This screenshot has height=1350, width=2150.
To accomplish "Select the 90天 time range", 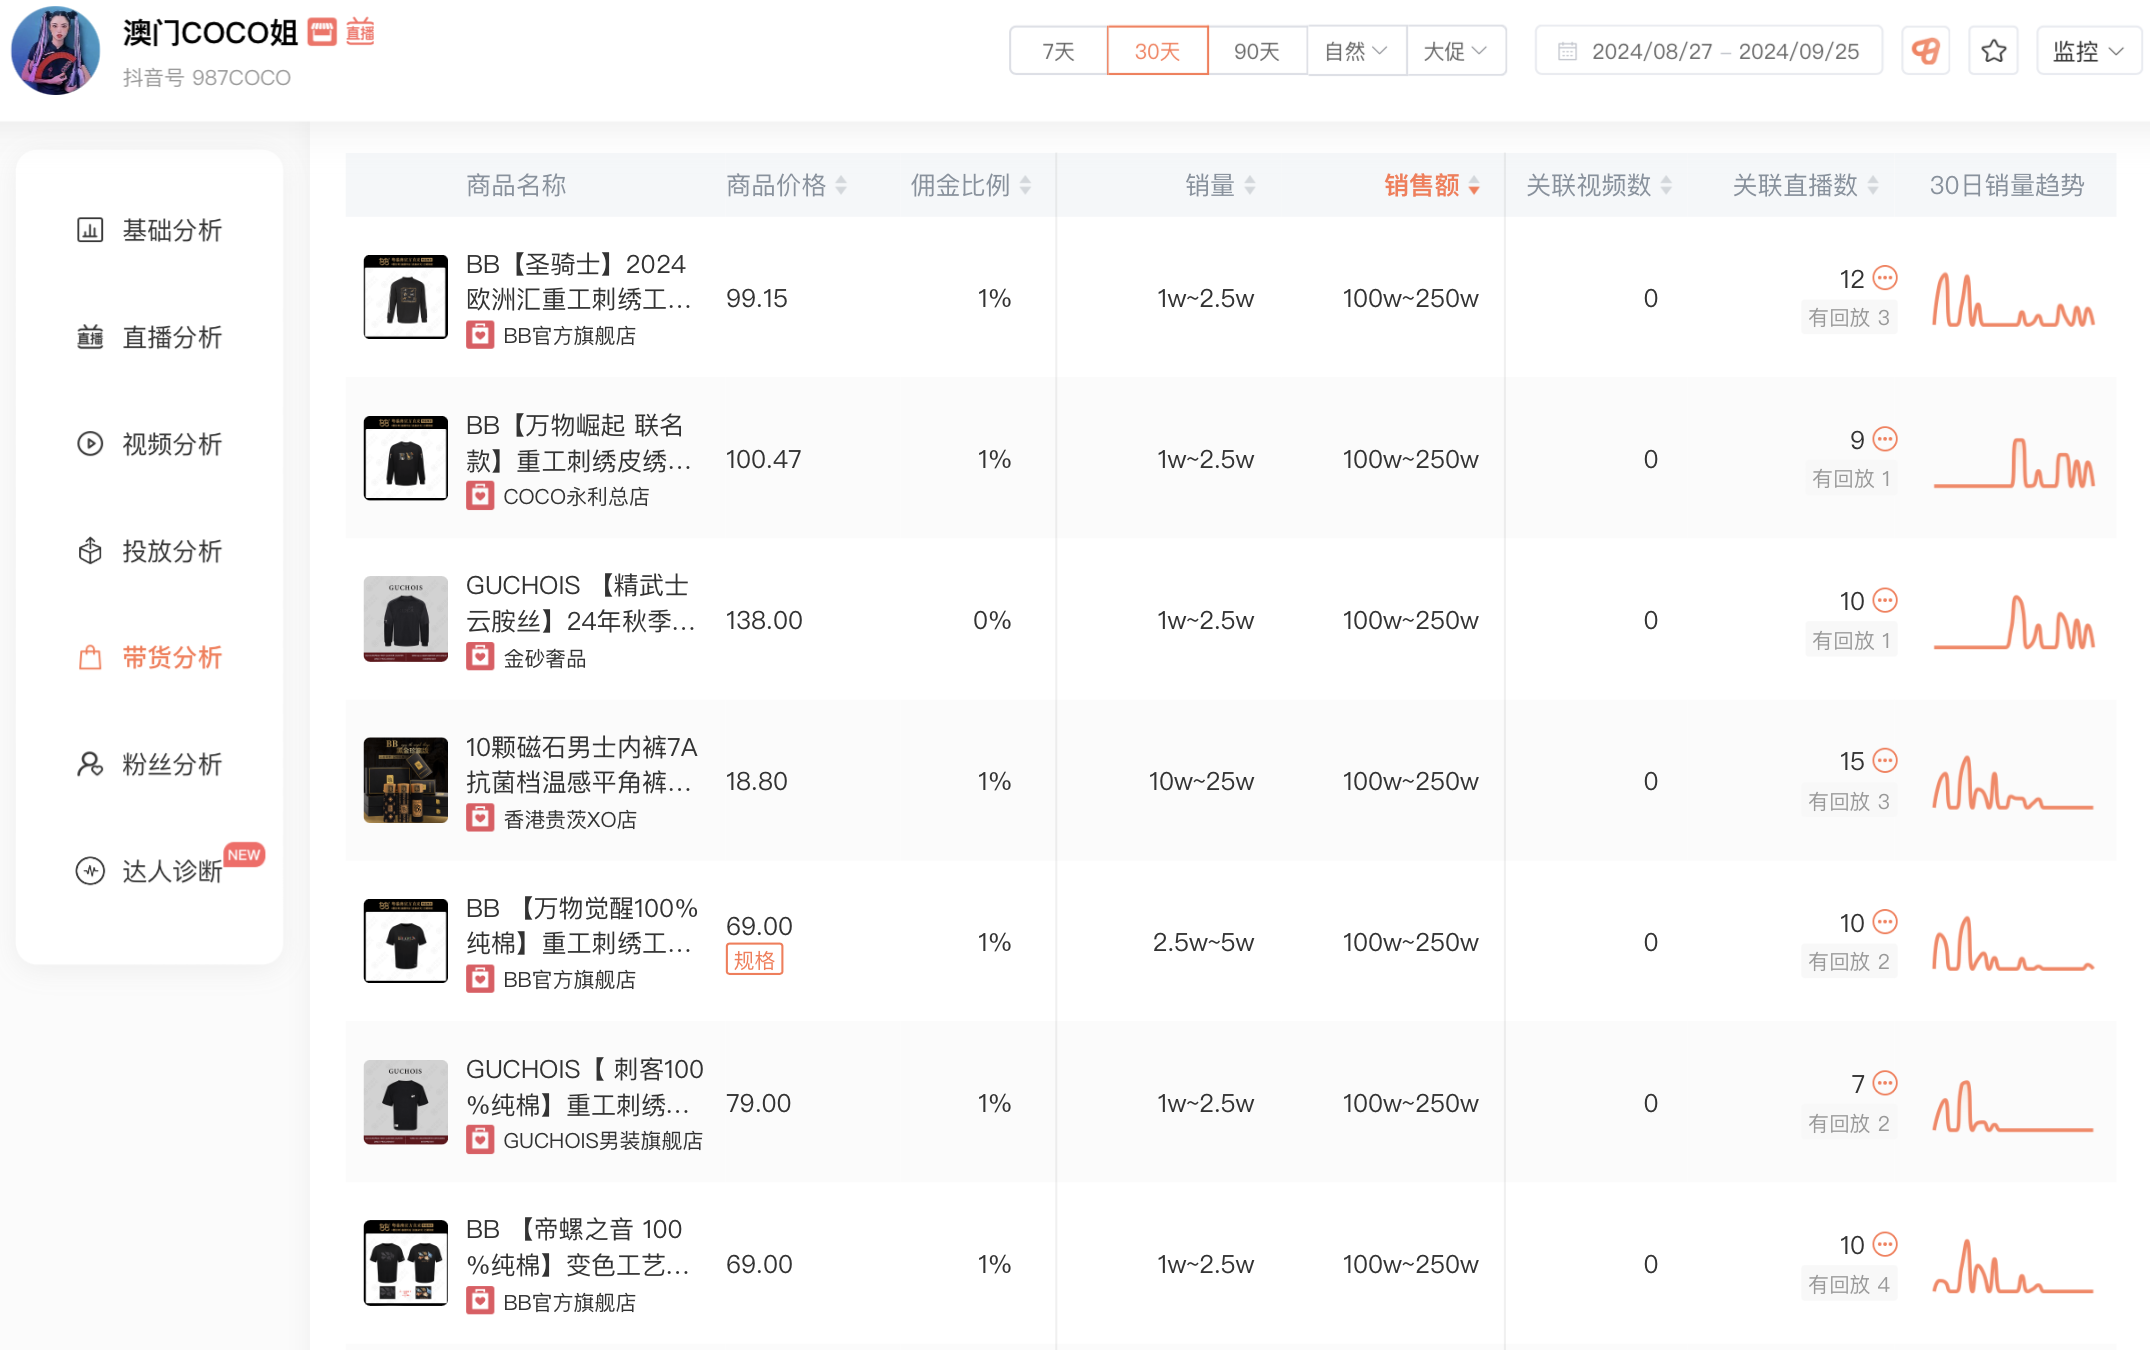I will (1256, 51).
